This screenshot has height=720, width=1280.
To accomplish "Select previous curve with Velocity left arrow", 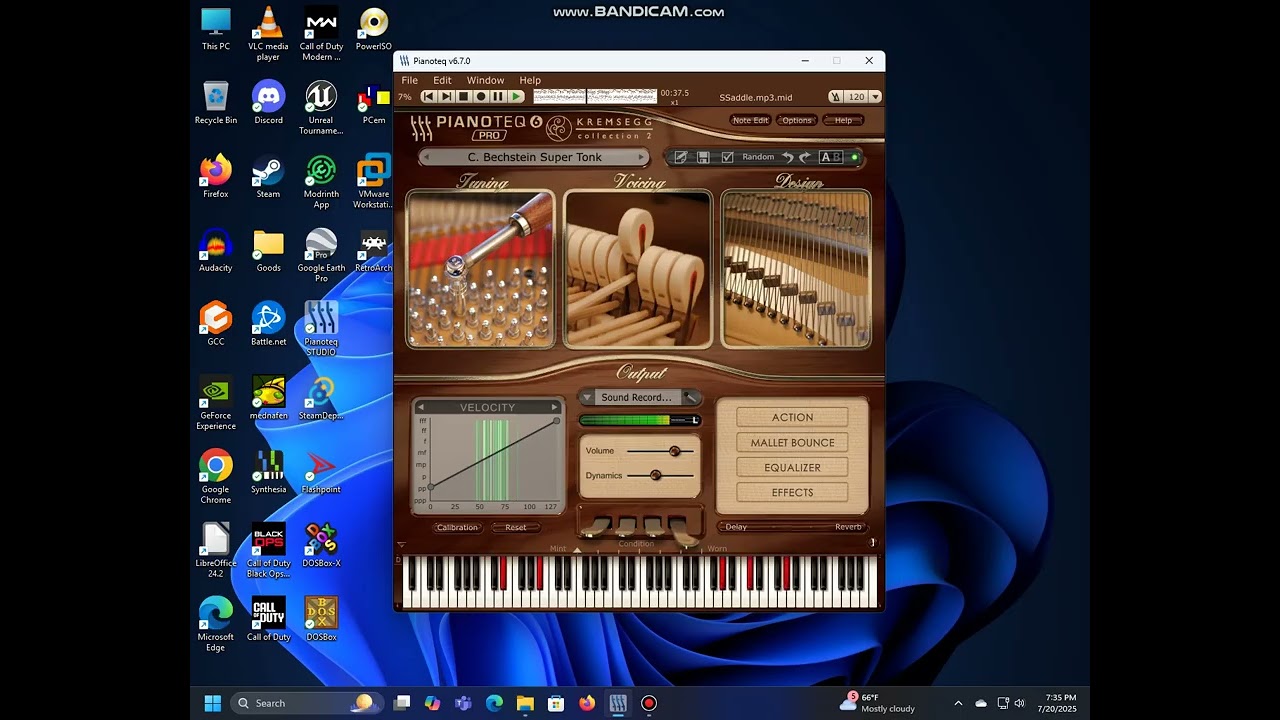I will point(421,407).
